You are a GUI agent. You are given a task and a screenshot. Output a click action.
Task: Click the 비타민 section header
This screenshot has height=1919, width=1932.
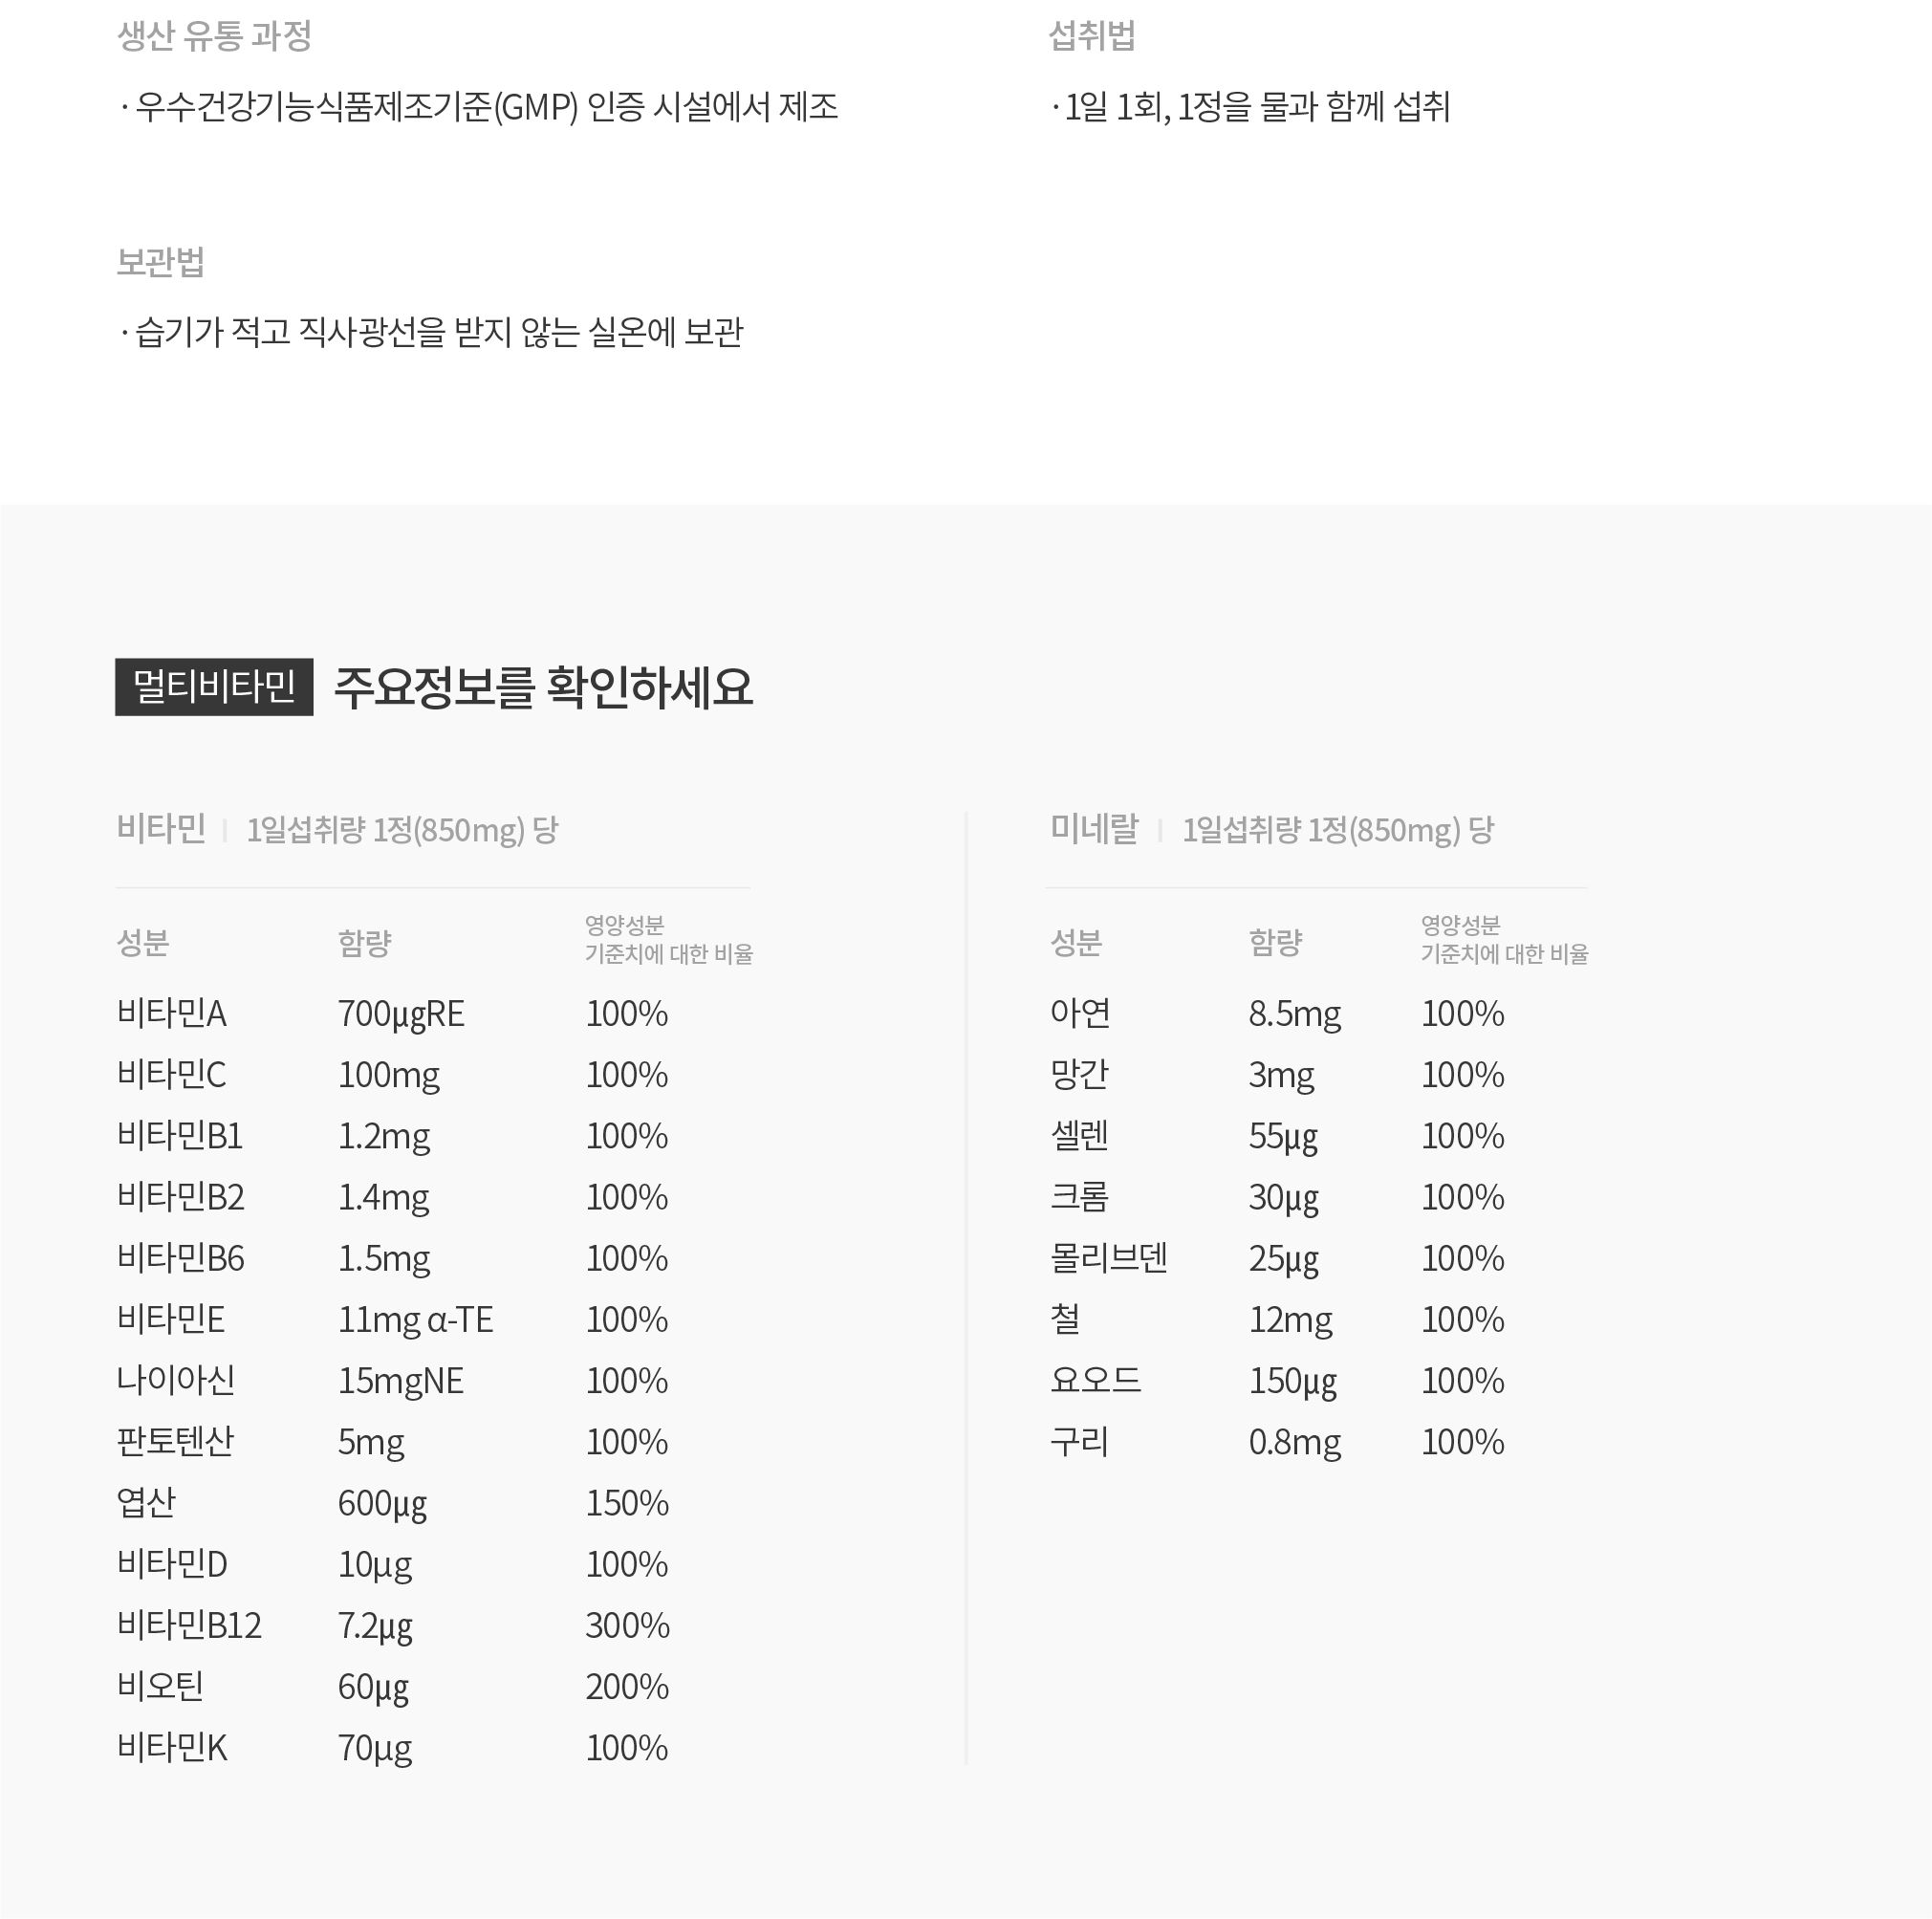coord(161,828)
